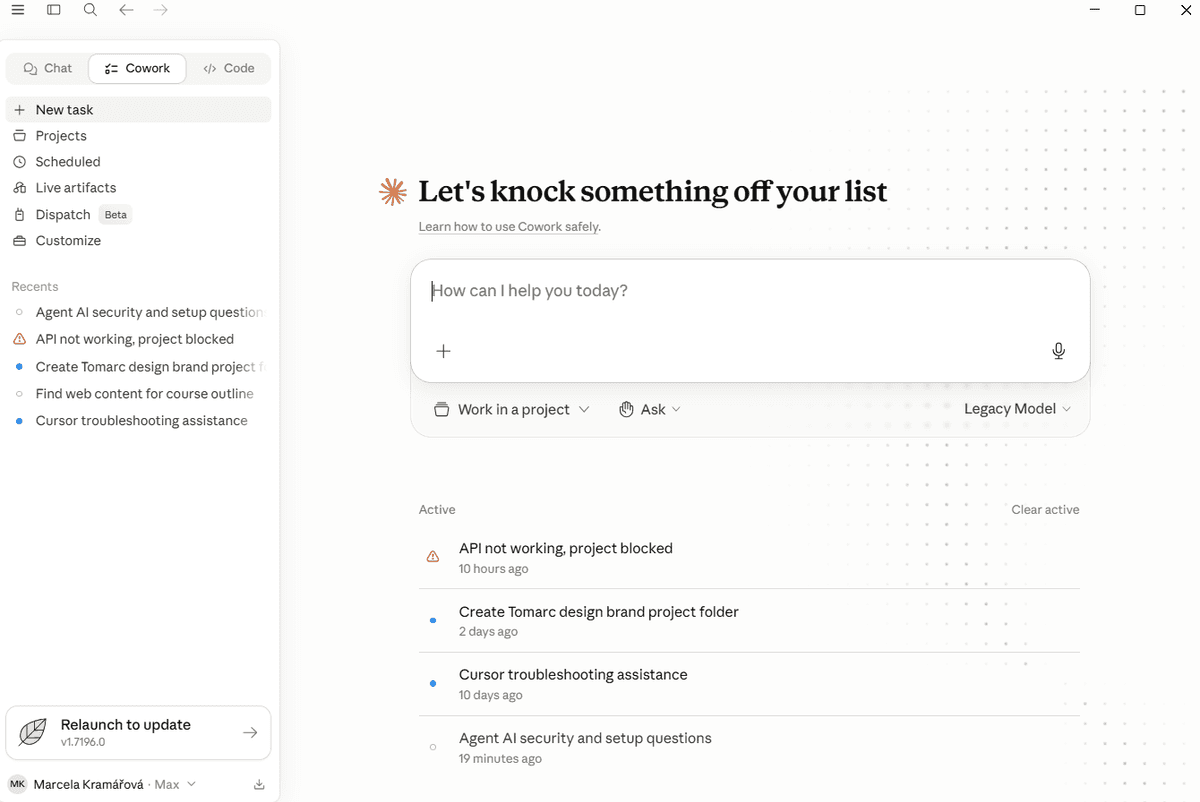The width and height of the screenshot is (1200, 802).
Task: Open Cursor troubleshooting assistance active task
Action: (x=749, y=684)
